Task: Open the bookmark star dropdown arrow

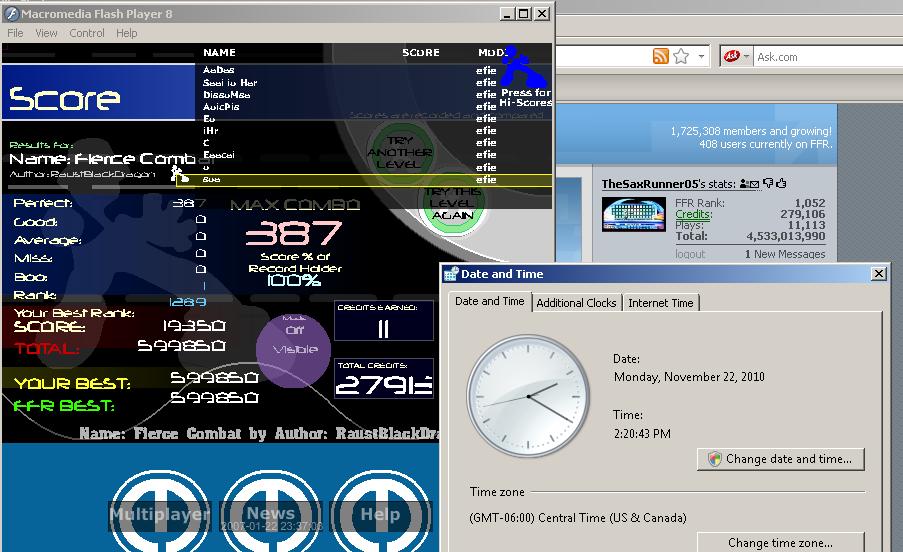Action: [x=701, y=56]
